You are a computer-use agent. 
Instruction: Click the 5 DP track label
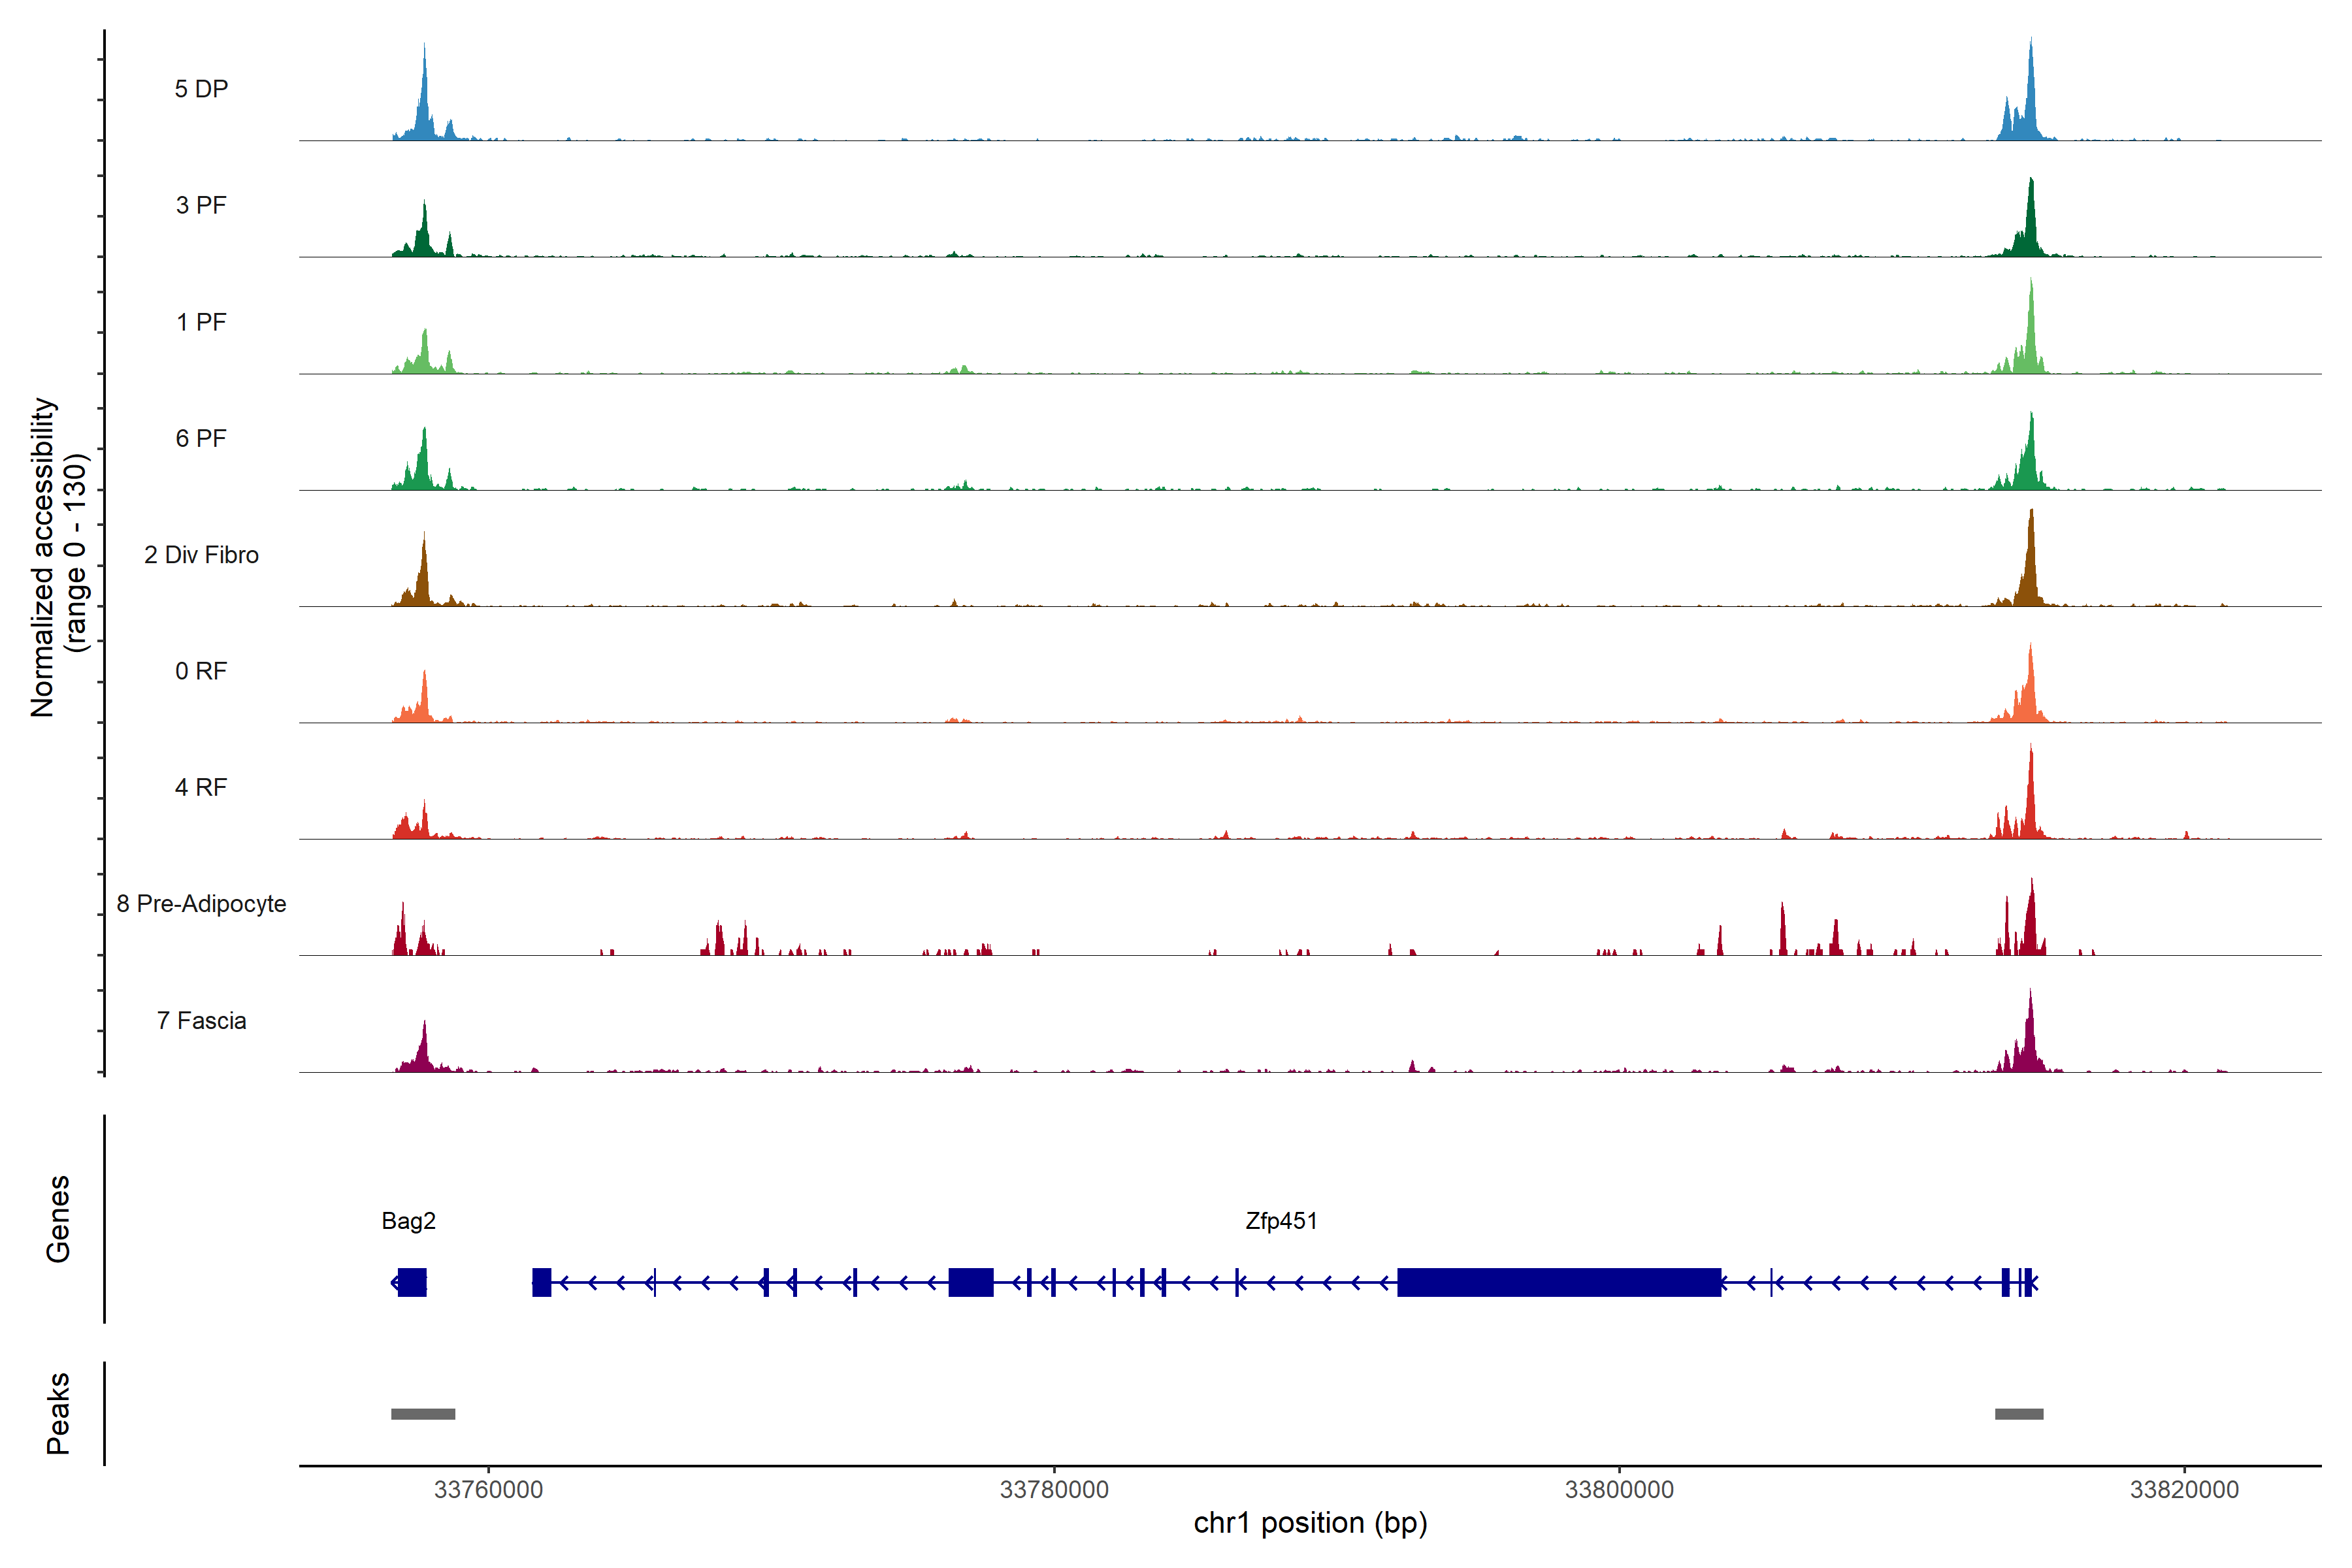(201, 89)
